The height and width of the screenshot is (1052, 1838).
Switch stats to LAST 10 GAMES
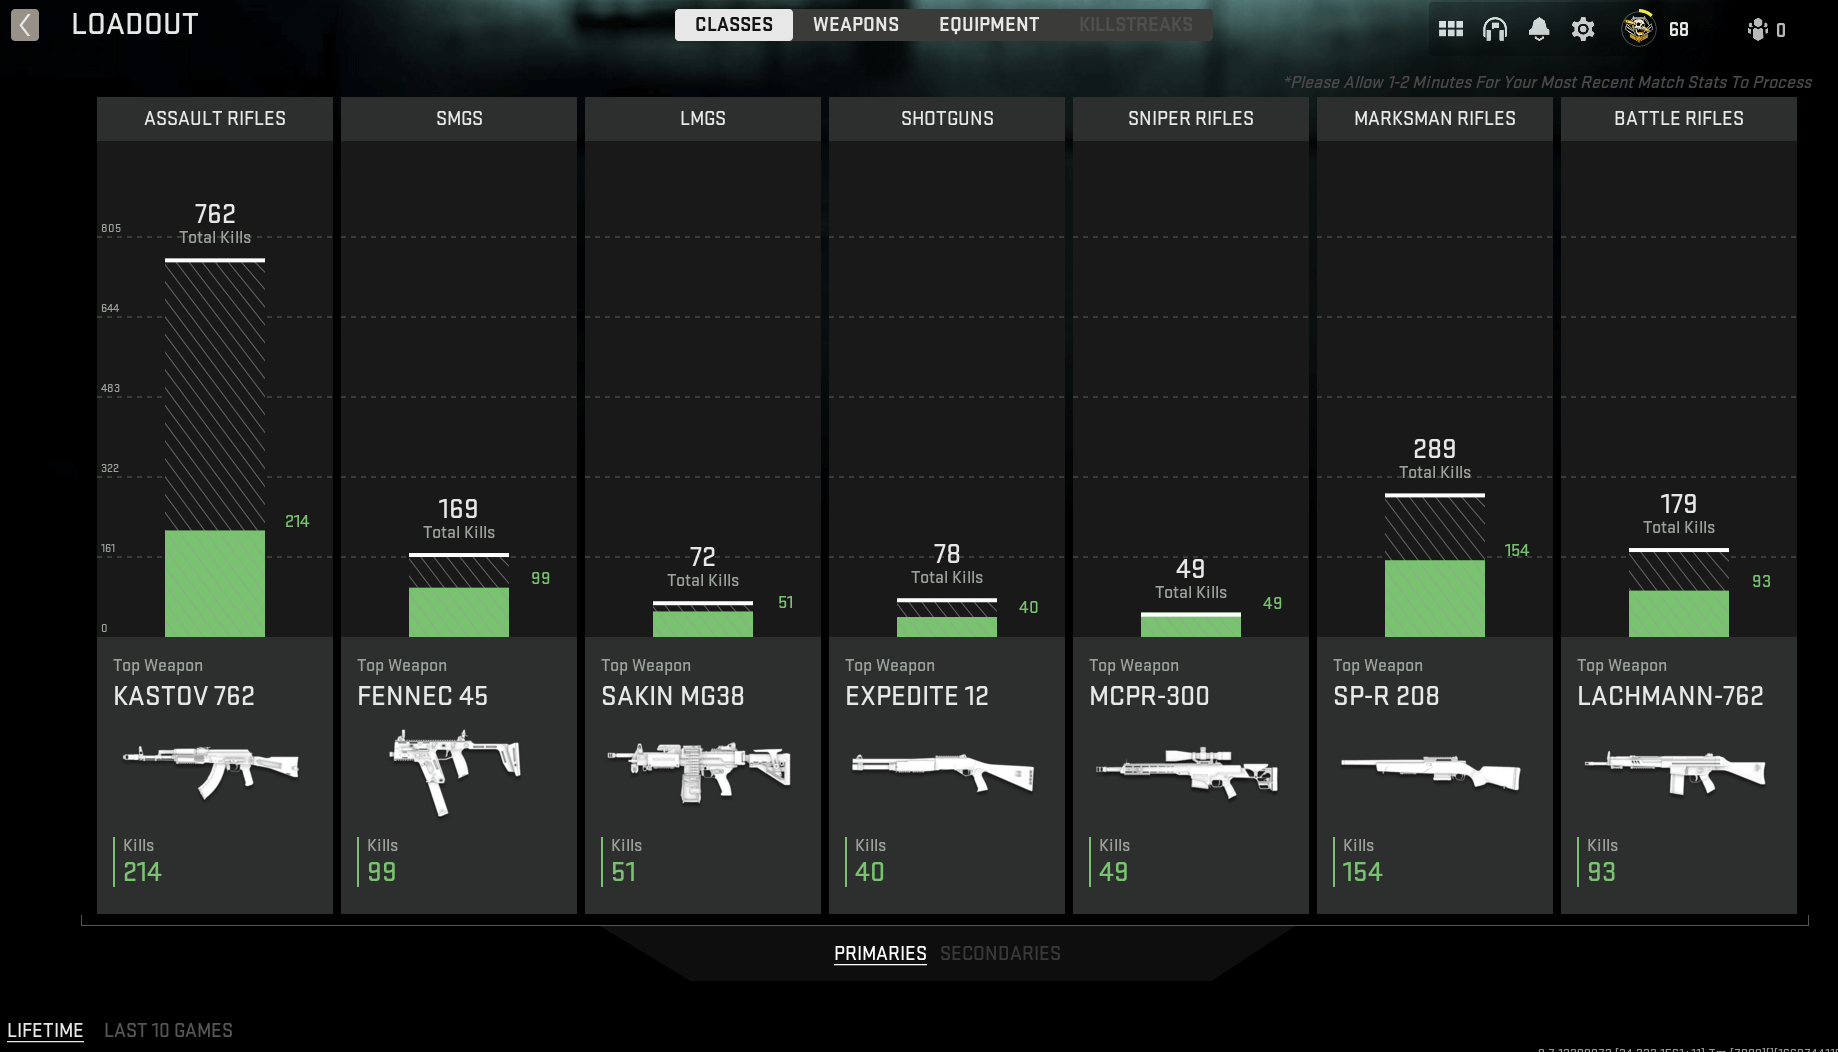[x=168, y=1030]
